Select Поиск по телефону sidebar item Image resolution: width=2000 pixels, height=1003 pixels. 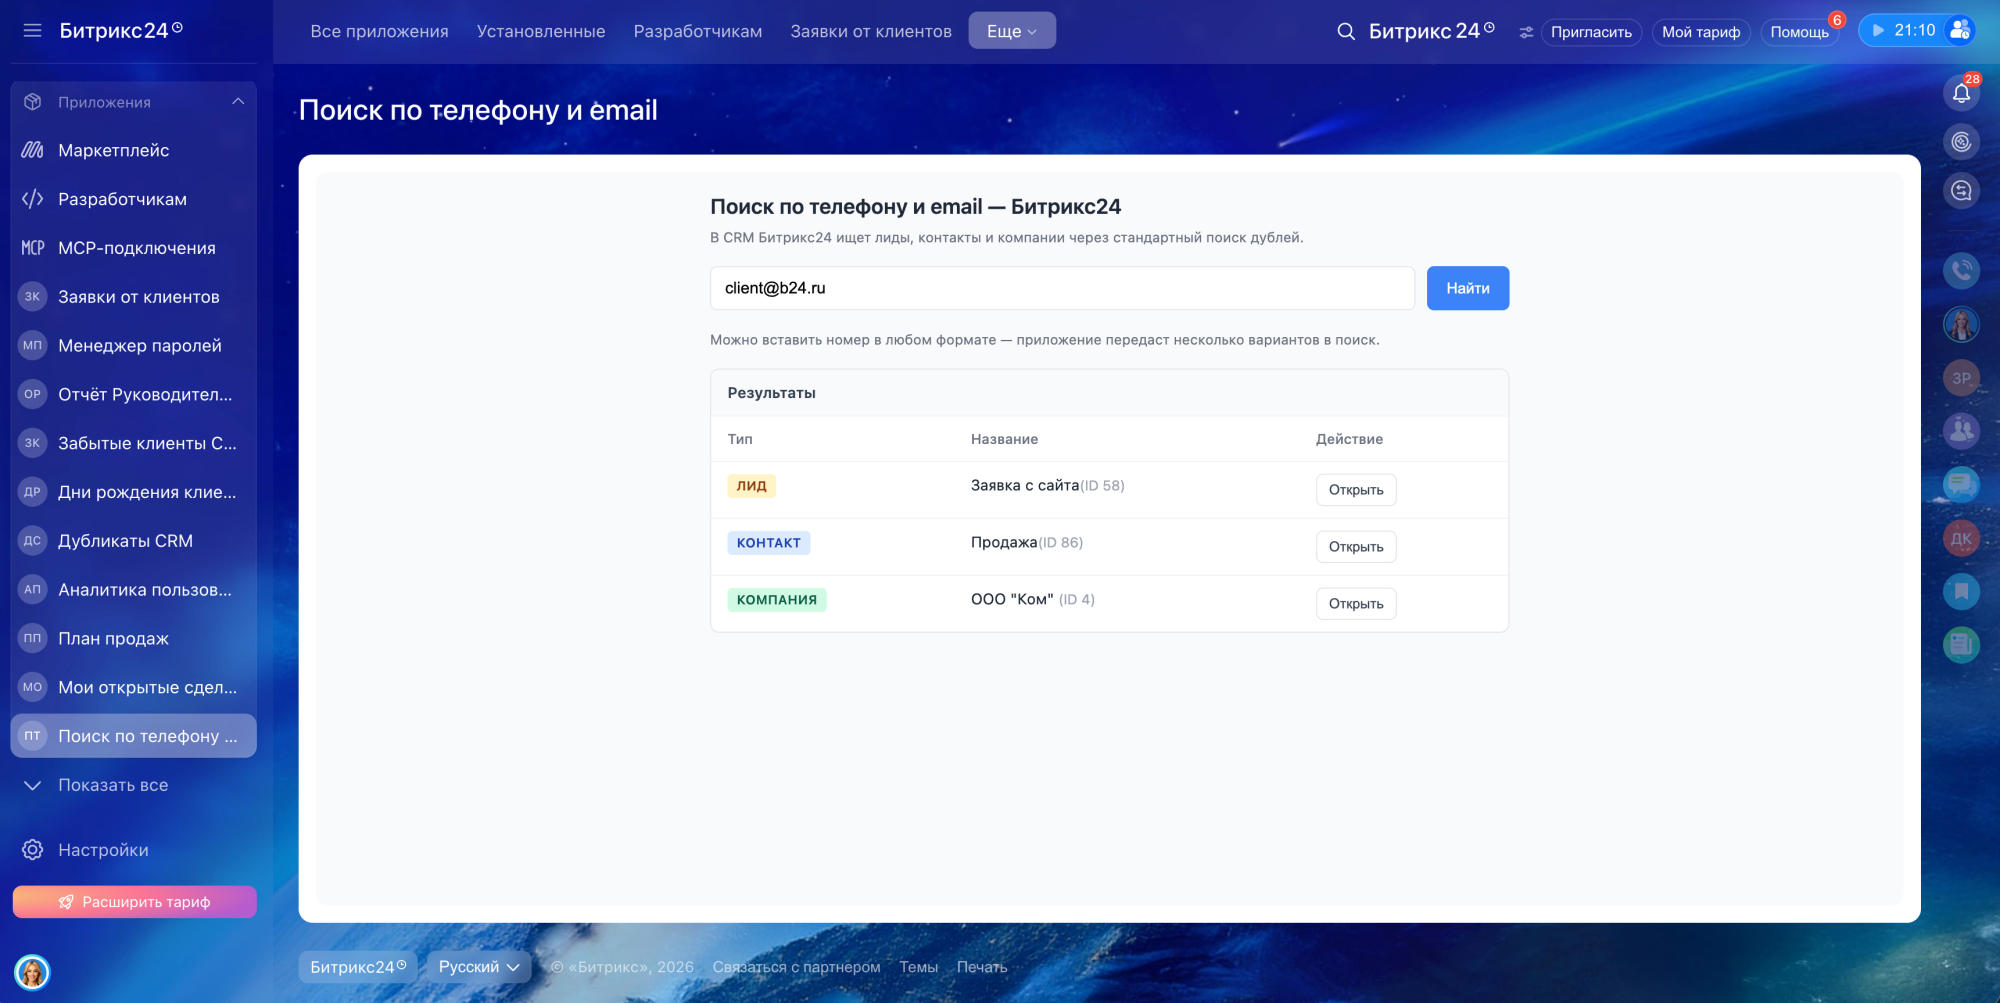click(x=133, y=736)
